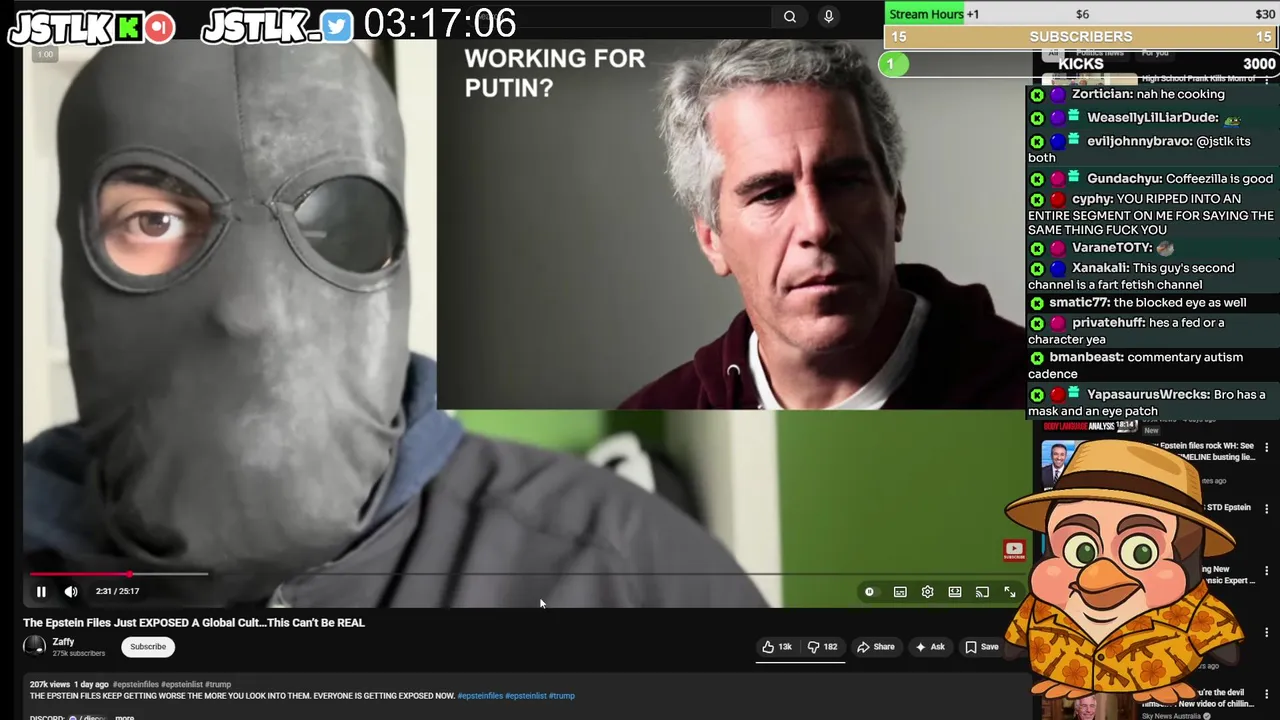The image size is (1280, 720).
Task: Open options menu for 'Epstein files rock WH' video
Action: tap(1266, 448)
